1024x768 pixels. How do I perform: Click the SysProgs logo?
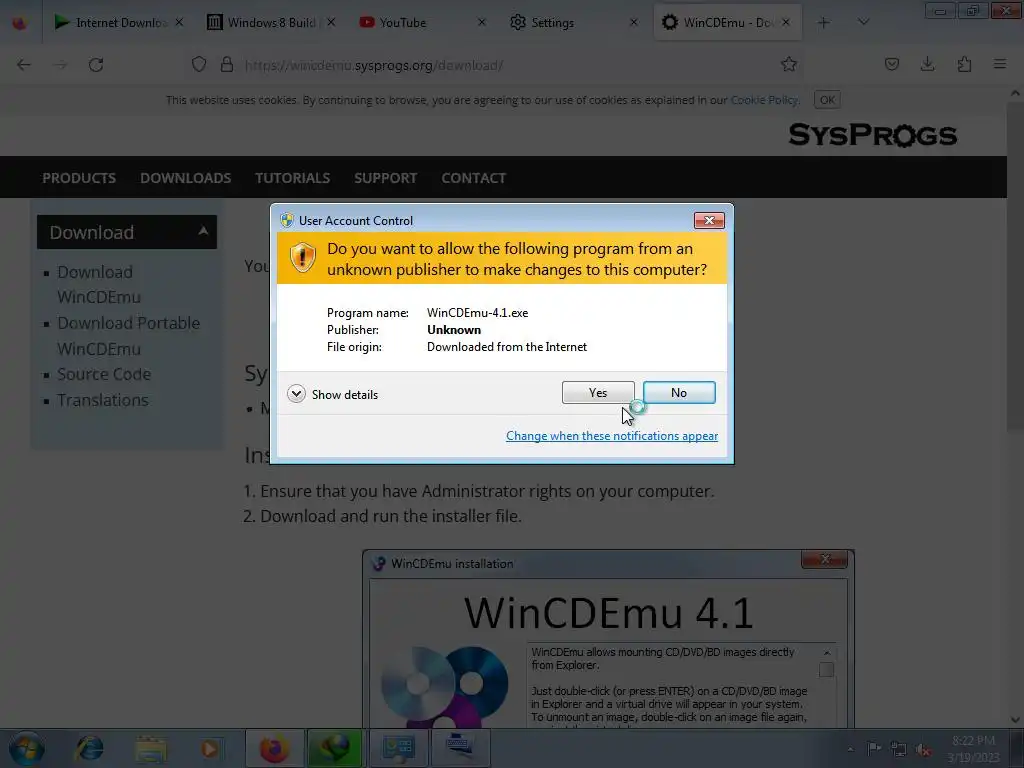pos(872,135)
